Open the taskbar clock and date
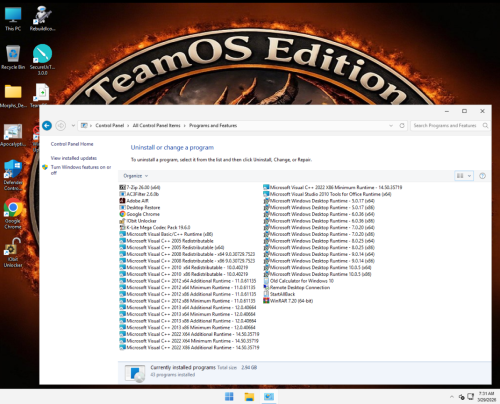This screenshot has width=500, height=404. pos(486,397)
